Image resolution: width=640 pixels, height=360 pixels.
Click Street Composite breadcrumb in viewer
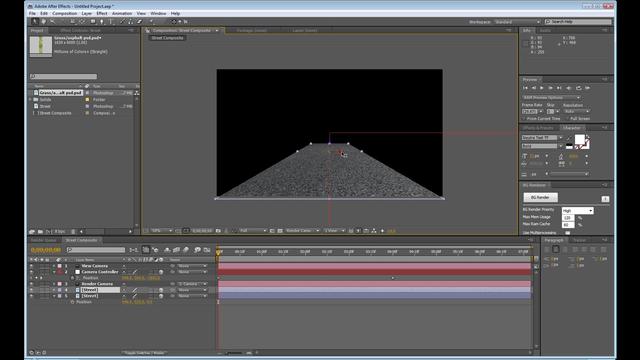tap(167, 38)
